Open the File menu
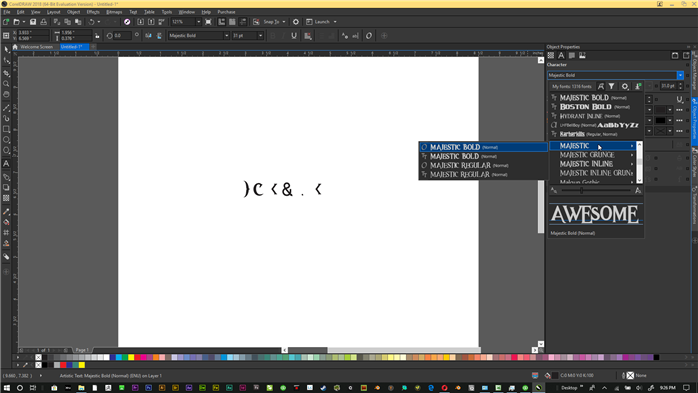Screen dimensions: 698x393 pyautogui.click(x=7, y=12)
